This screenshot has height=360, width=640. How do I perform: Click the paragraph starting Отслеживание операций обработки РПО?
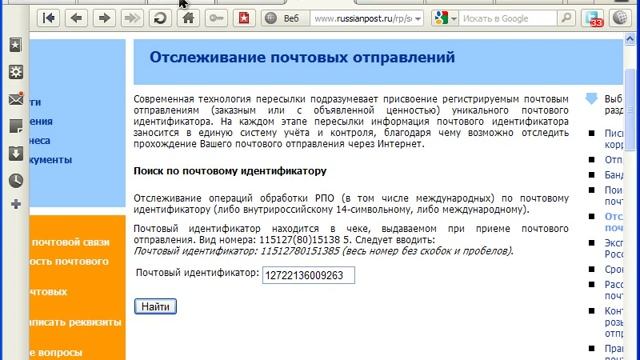[x=351, y=204]
